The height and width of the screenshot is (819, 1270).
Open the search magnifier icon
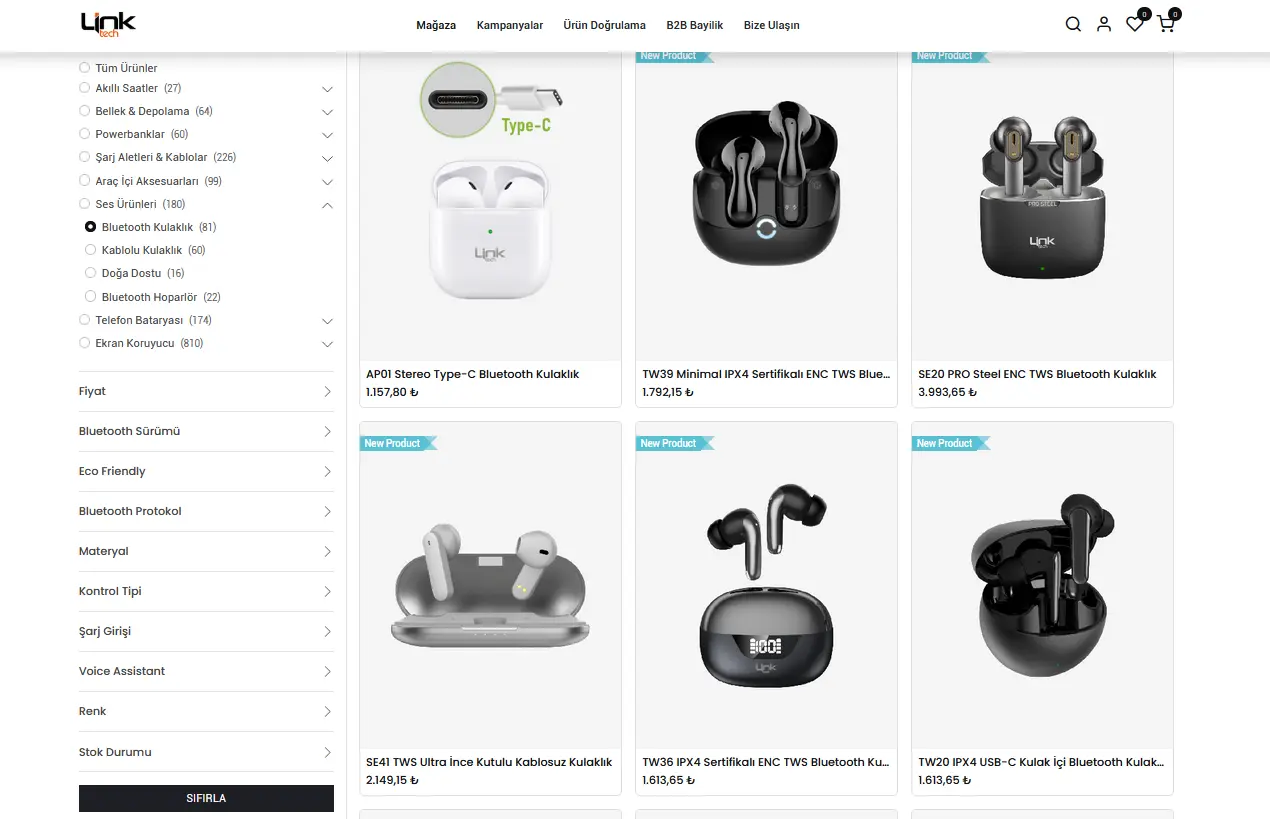[1073, 24]
